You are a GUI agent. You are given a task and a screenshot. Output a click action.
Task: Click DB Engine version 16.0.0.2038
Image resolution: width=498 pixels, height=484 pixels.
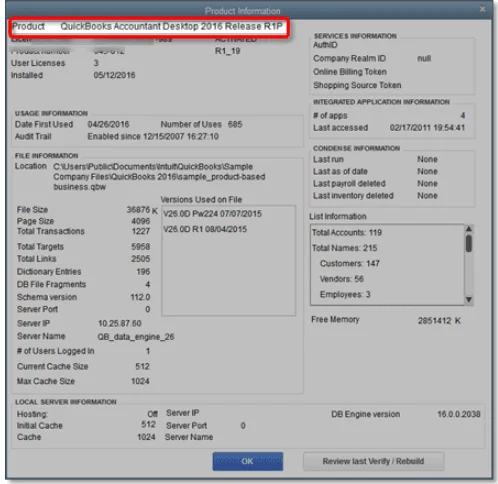459,414
